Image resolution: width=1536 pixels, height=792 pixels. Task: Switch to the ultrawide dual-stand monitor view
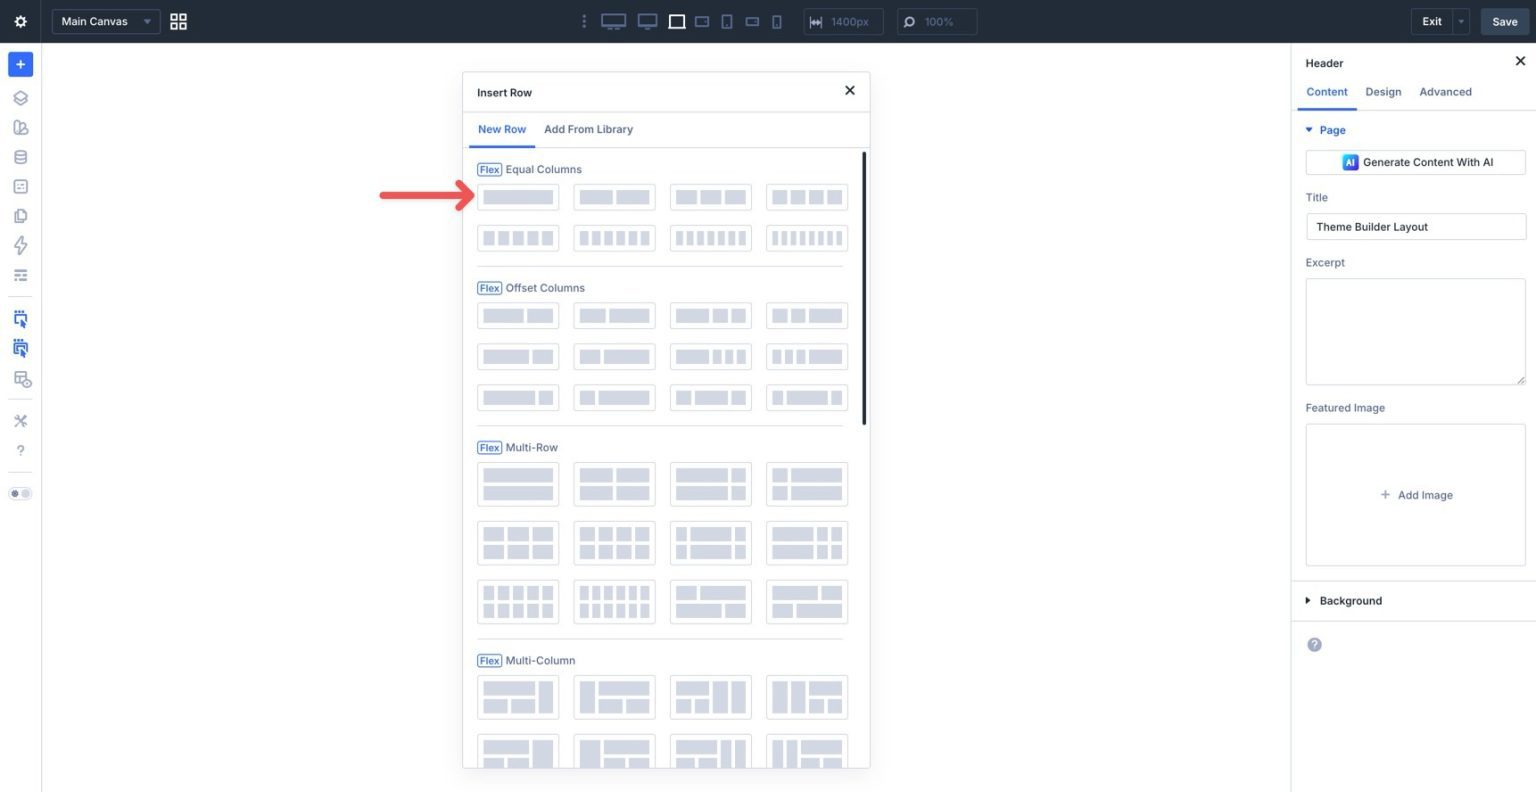coord(613,21)
